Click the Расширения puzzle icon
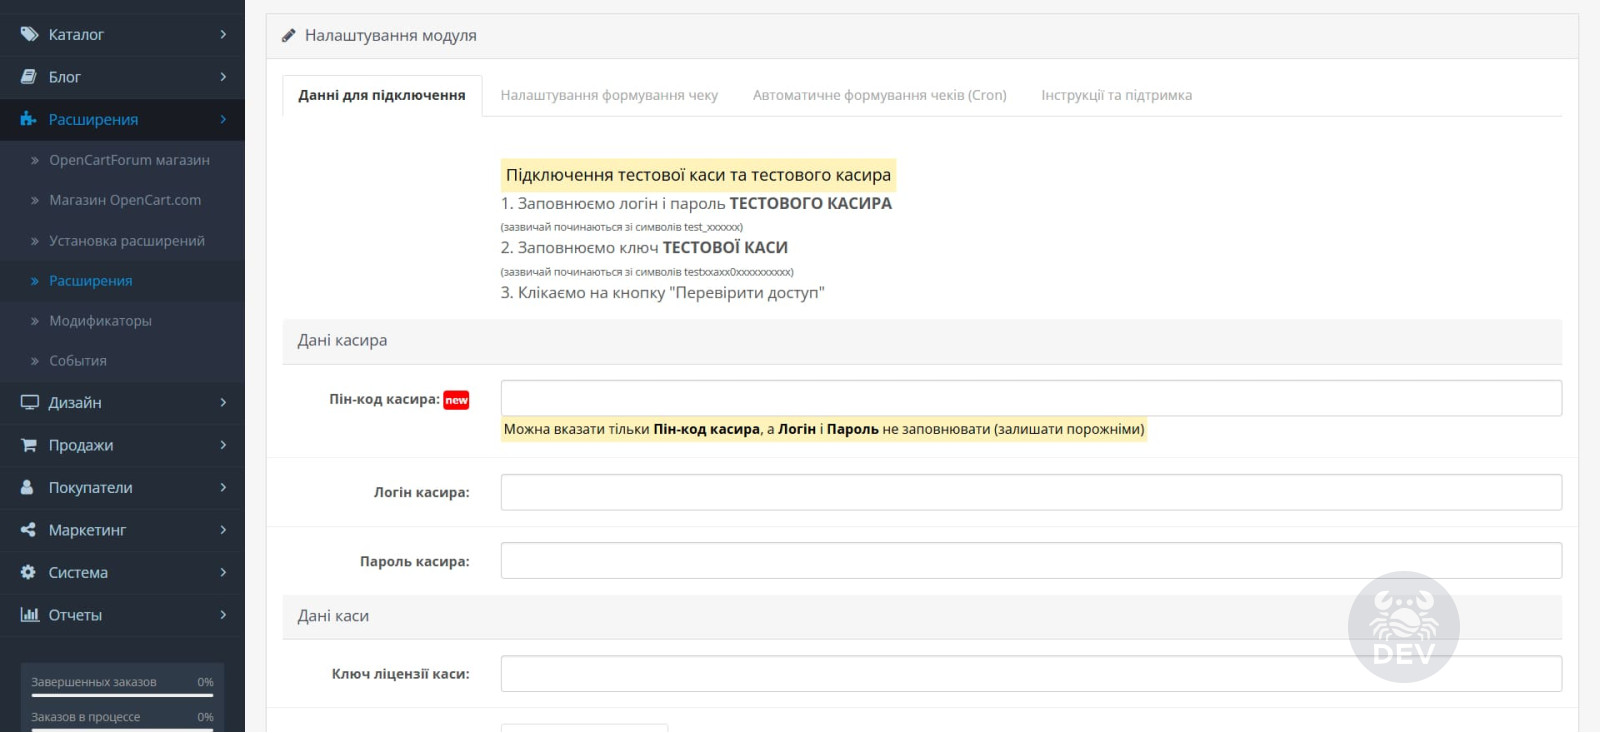This screenshot has height=733, width=1600. 29,119
